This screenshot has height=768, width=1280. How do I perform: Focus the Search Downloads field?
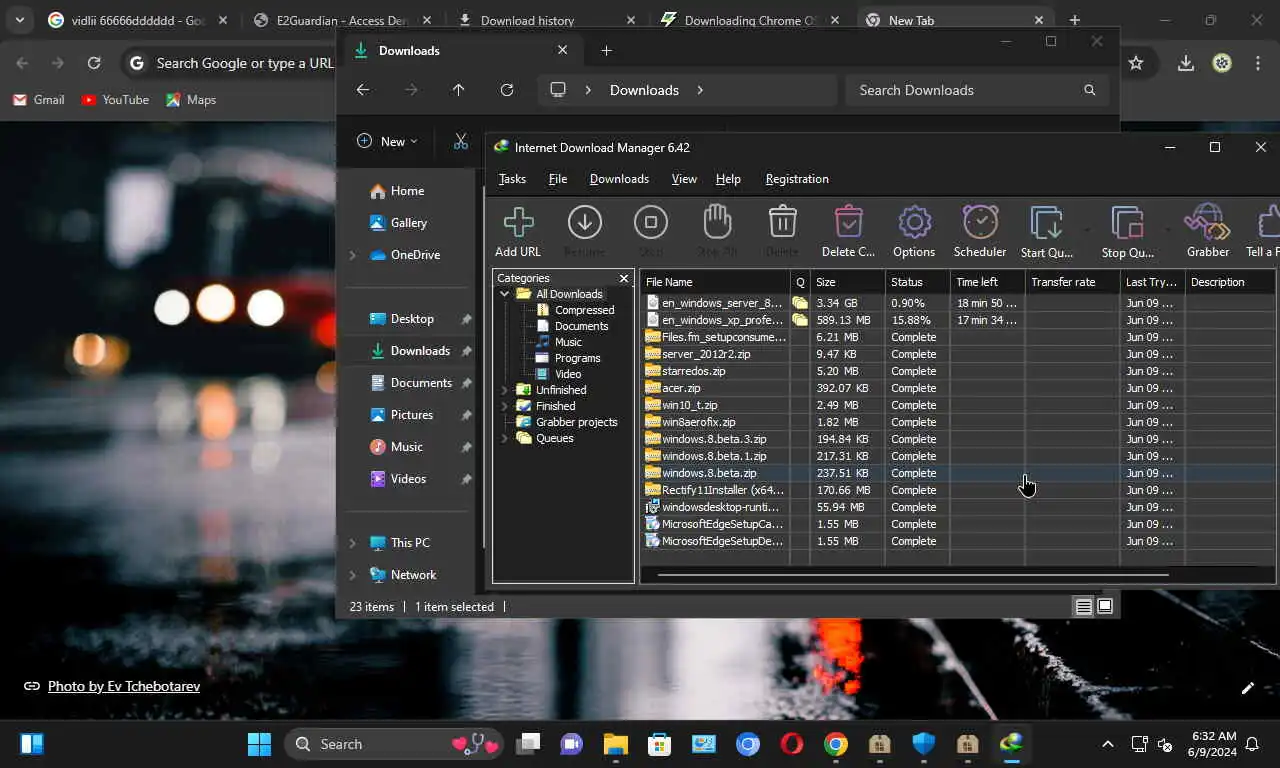977,90
